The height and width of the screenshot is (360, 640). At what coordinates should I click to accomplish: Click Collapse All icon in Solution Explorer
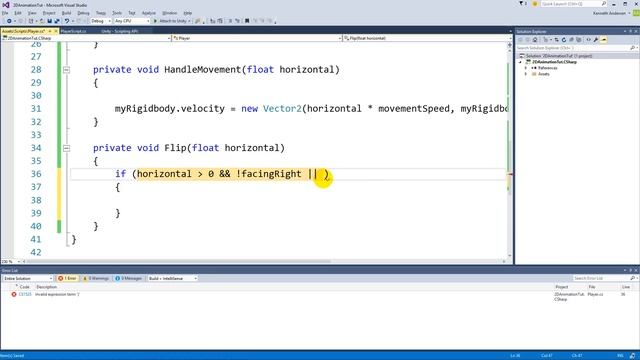pyautogui.click(x=571, y=40)
